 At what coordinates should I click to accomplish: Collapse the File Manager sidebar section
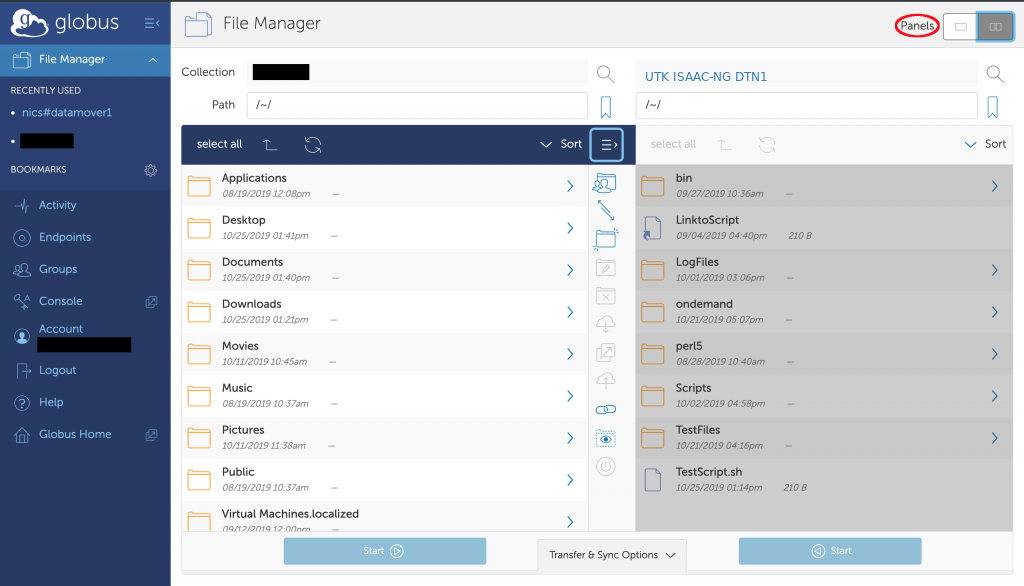[x=152, y=59]
